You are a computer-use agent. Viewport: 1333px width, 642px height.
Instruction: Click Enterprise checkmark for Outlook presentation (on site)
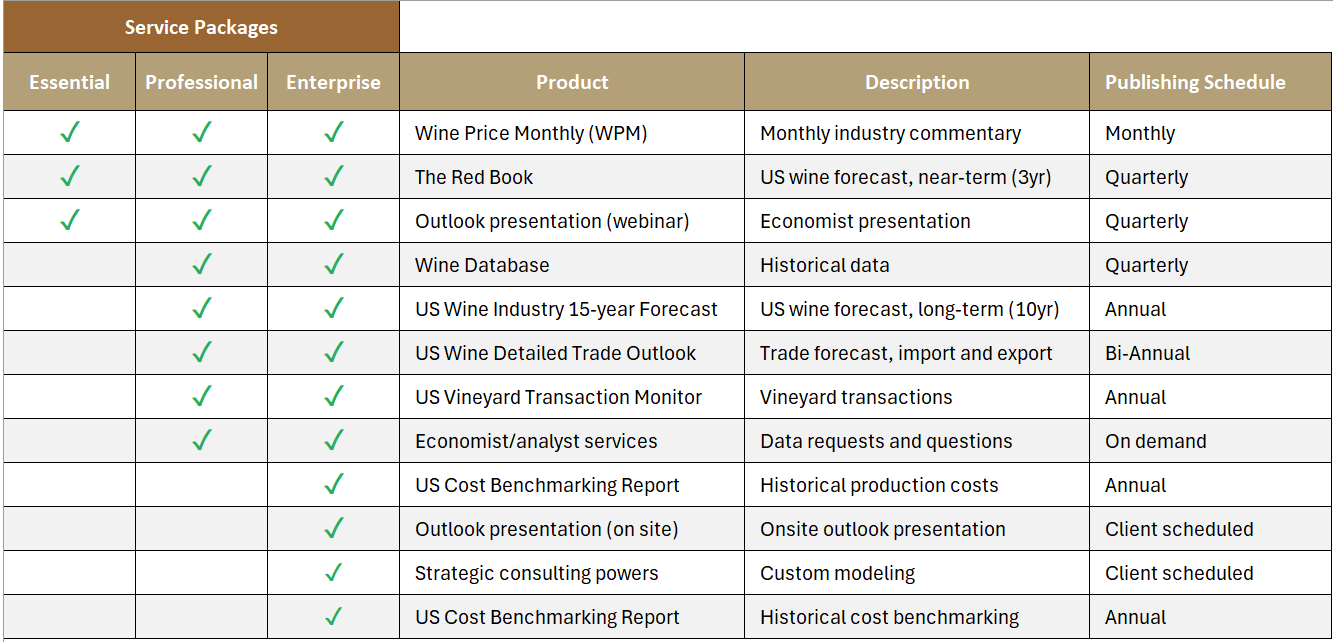[334, 528]
